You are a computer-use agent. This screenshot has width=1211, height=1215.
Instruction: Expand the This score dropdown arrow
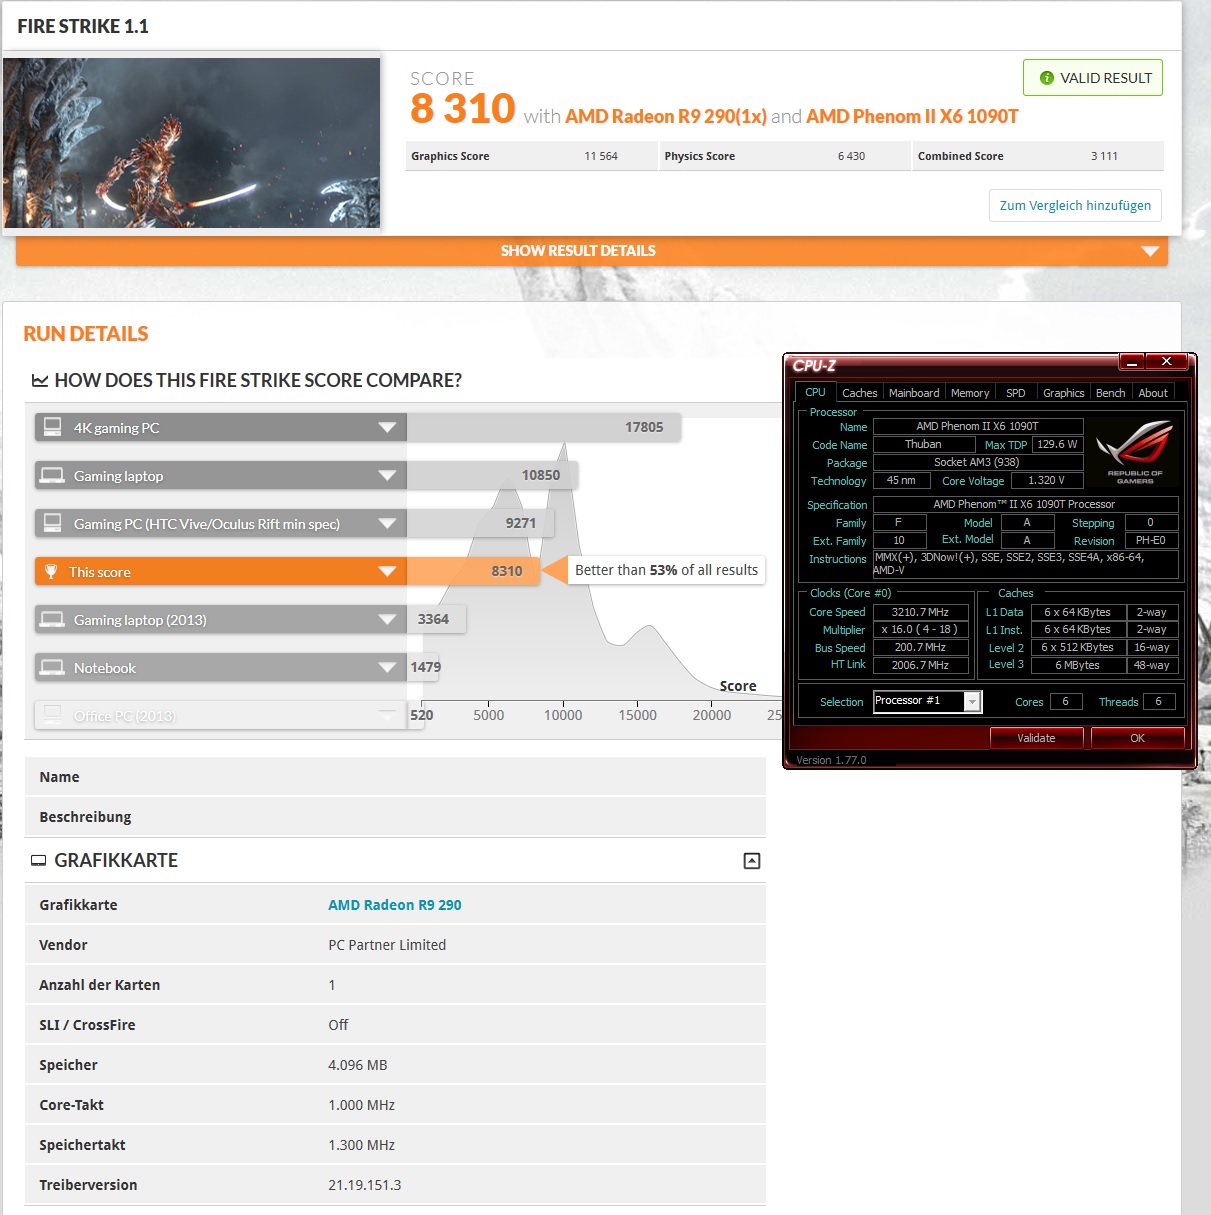click(x=387, y=571)
